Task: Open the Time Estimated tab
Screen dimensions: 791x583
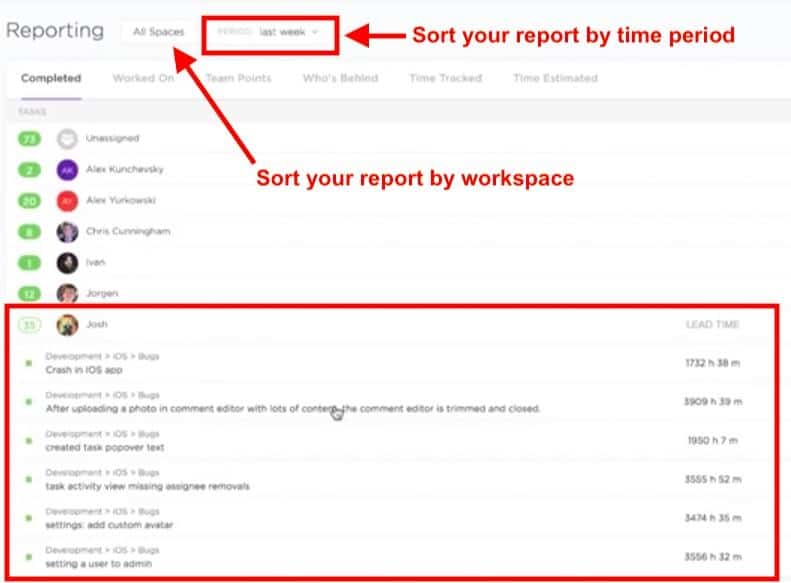Action: point(555,78)
